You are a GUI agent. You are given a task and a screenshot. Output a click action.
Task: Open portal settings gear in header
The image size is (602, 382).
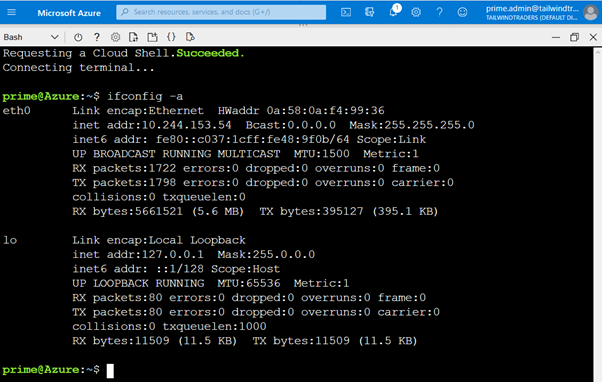pos(416,13)
